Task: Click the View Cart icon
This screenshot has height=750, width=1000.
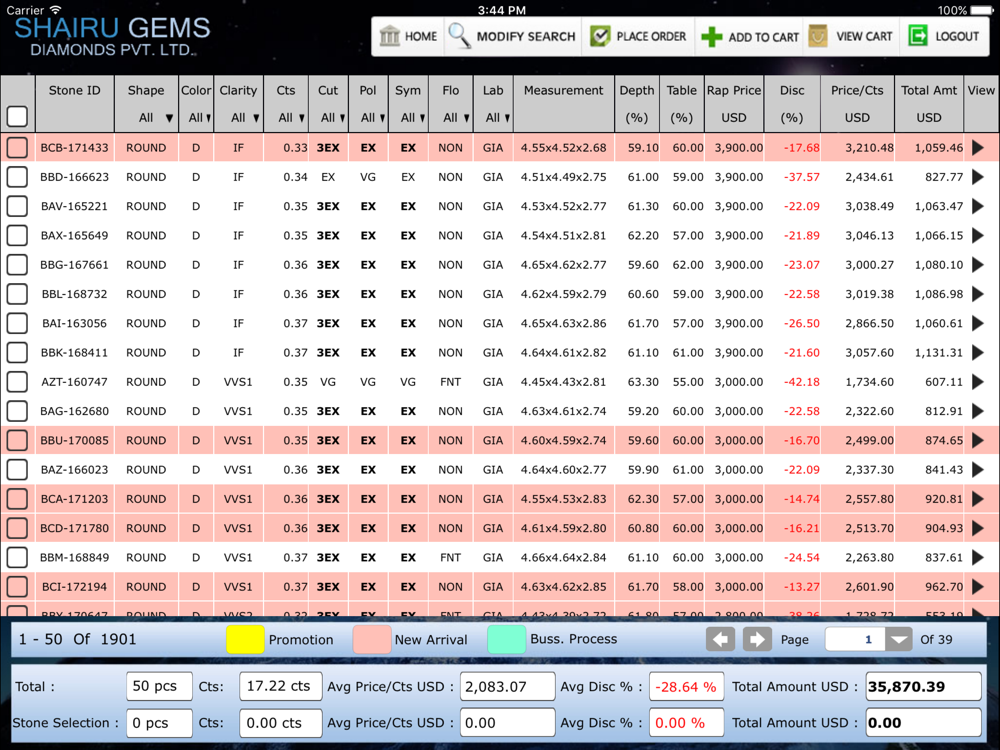Action: pos(818,36)
